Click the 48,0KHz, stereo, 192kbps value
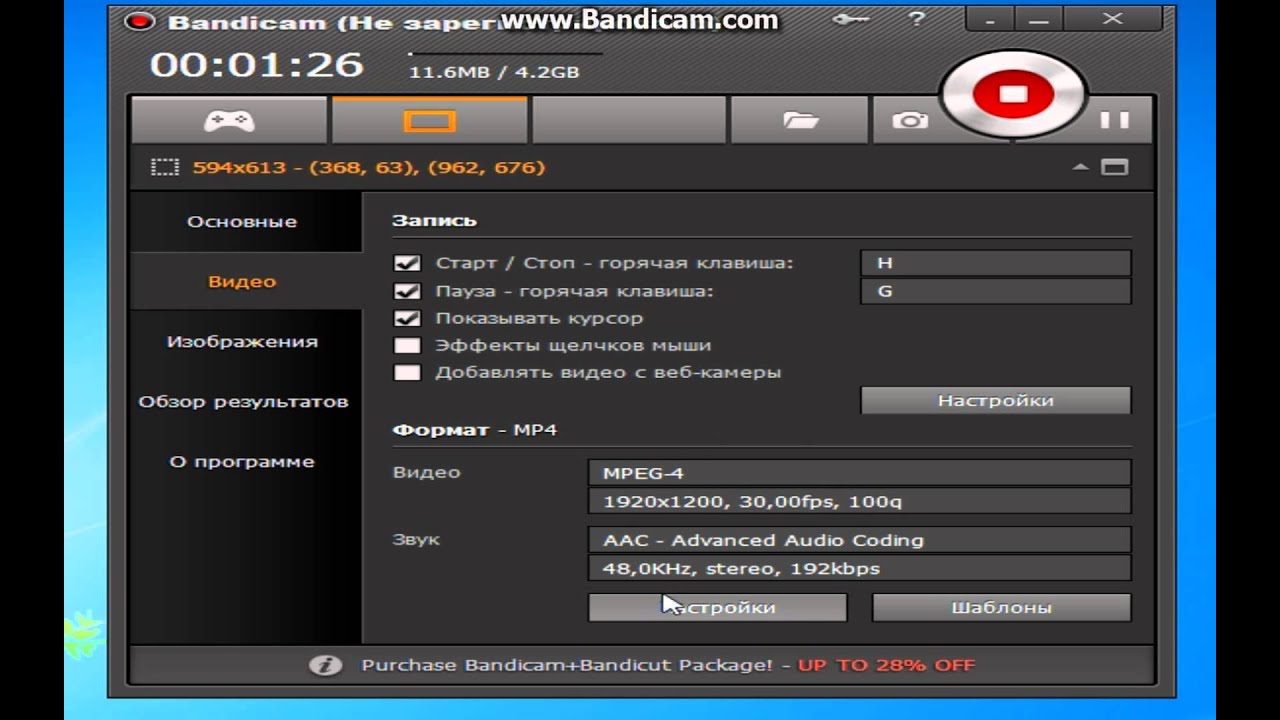Viewport: 1280px width, 720px height. 860,568
